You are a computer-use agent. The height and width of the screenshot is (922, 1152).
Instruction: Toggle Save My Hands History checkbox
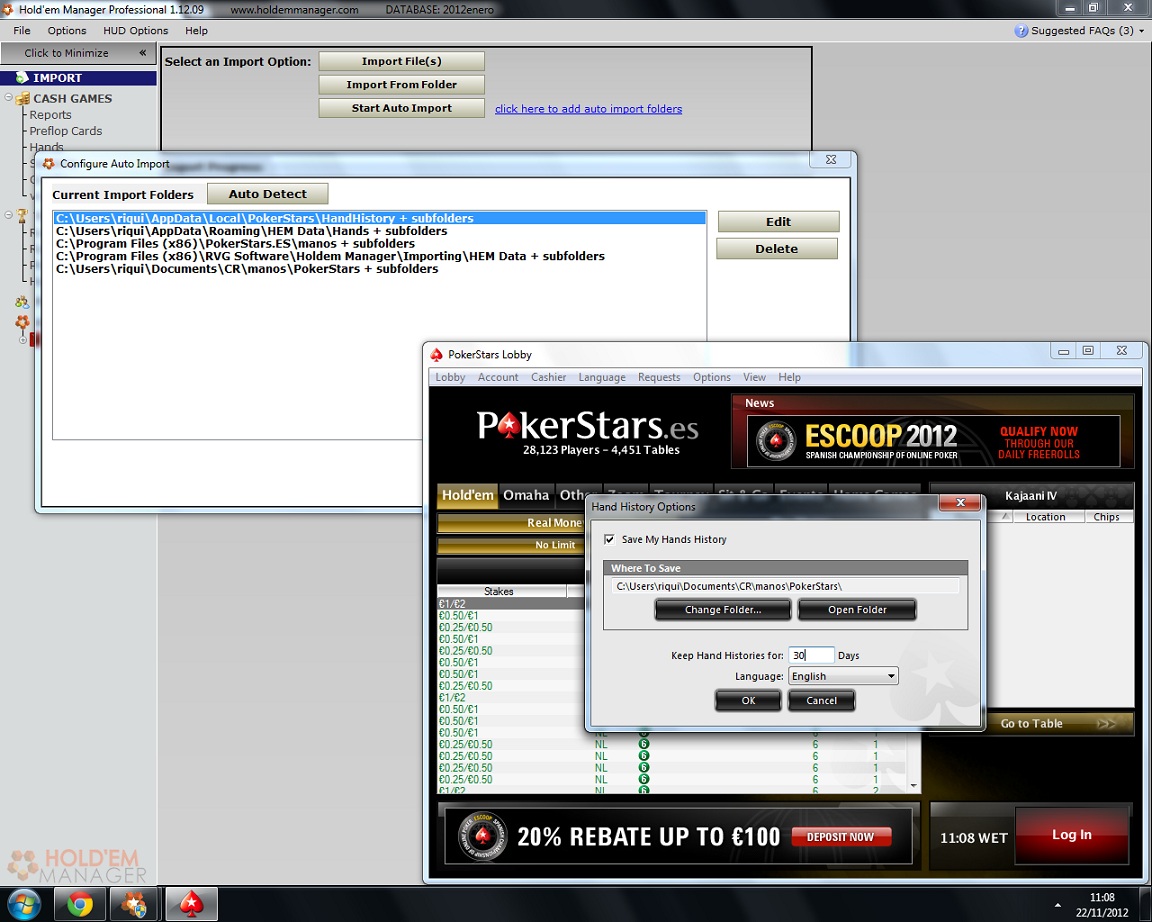click(x=609, y=539)
